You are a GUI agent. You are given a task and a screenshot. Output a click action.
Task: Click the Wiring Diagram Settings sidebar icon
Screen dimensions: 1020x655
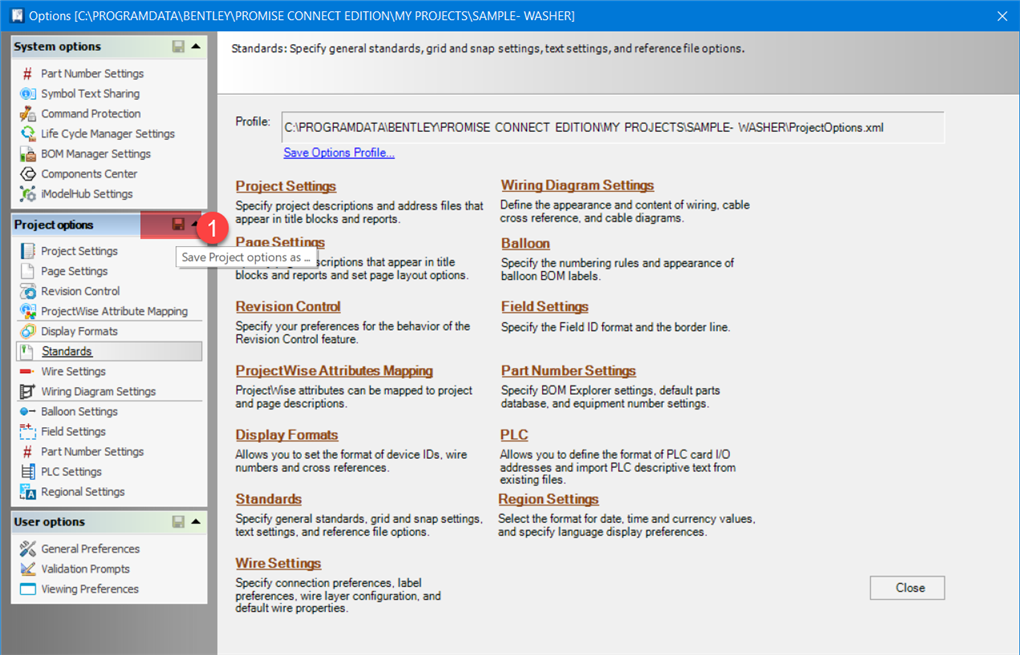point(27,392)
